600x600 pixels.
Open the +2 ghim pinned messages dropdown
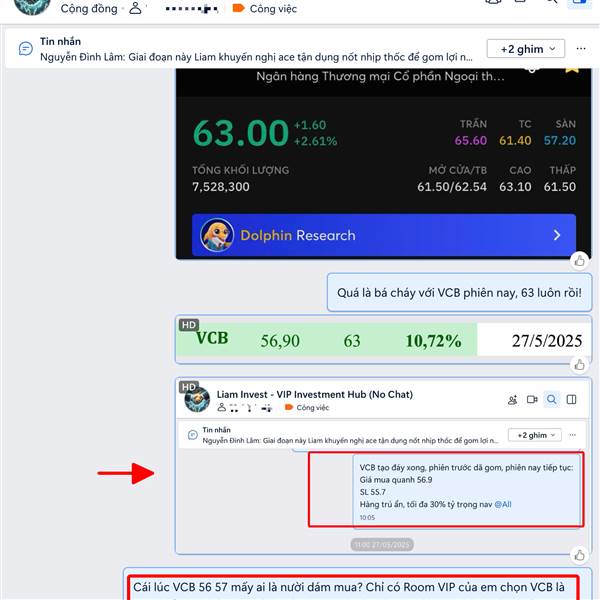(x=525, y=49)
